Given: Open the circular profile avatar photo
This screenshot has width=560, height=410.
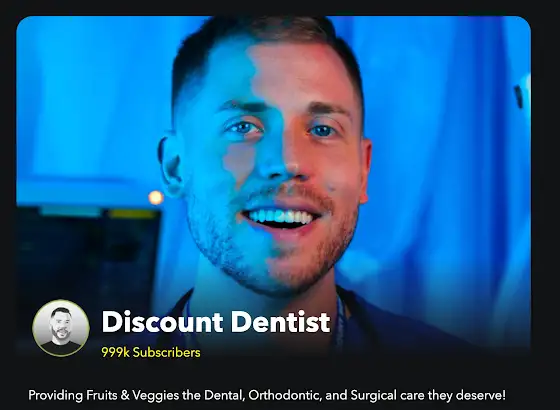Looking at the screenshot, I should tap(61, 328).
